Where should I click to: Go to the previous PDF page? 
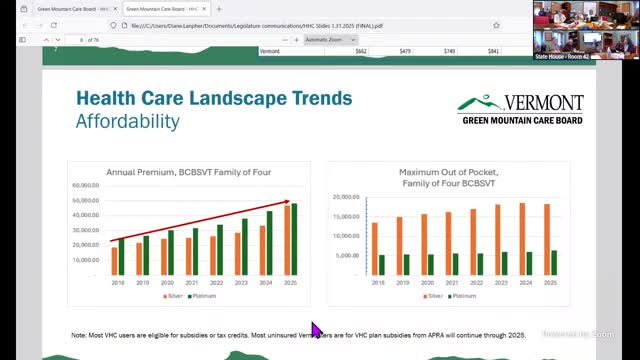click(46, 40)
